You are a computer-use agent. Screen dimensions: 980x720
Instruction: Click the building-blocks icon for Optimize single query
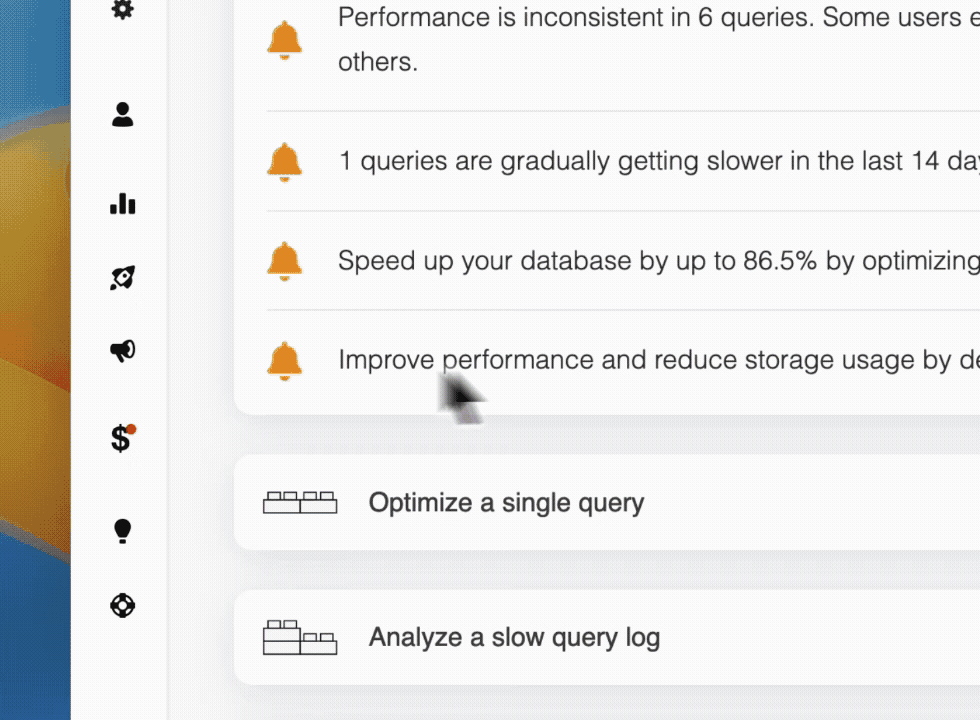(x=300, y=502)
